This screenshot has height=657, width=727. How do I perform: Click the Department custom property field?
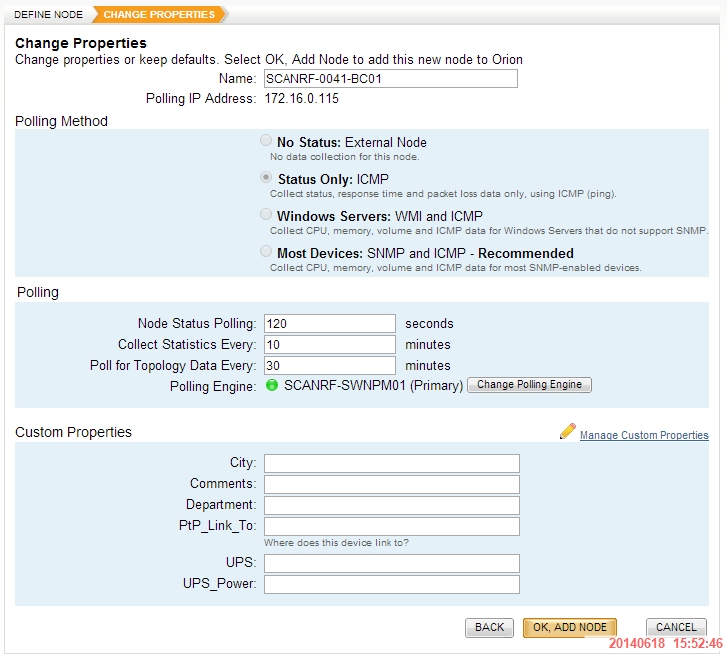392,505
